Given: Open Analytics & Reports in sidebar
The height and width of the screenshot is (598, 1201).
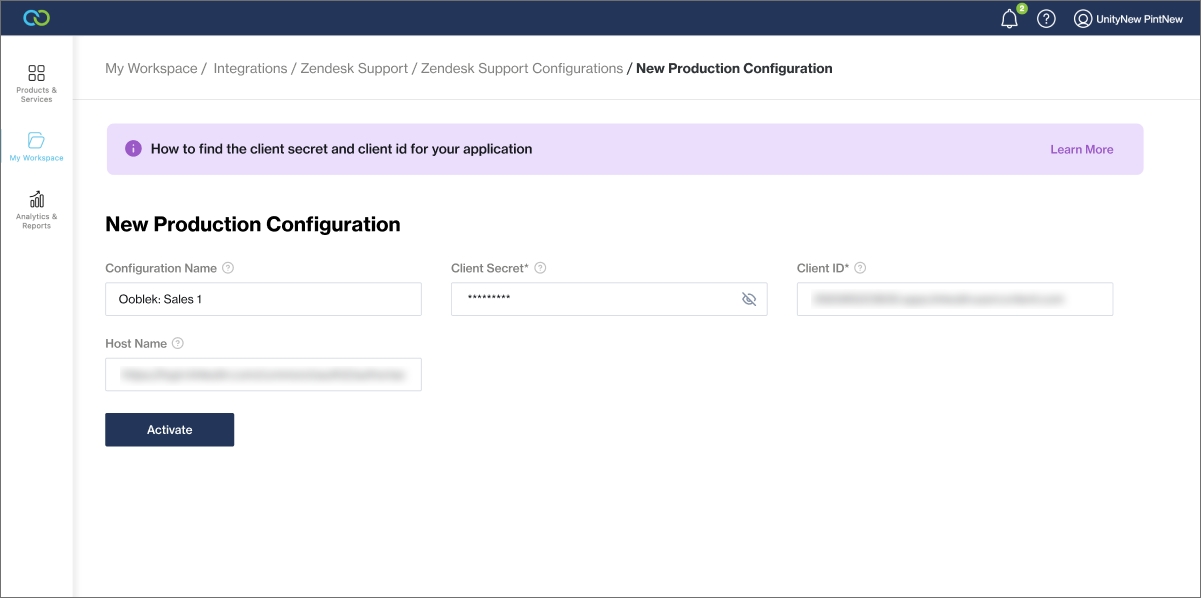Looking at the screenshot, I should click(36, 210).
